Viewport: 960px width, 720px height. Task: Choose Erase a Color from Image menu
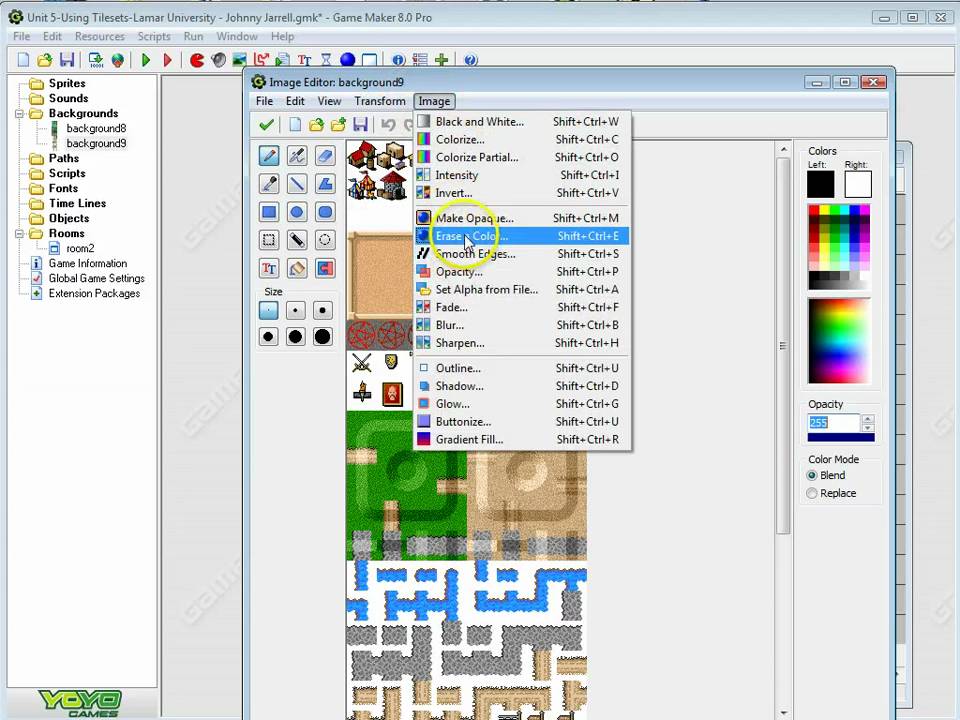(522, 236)
